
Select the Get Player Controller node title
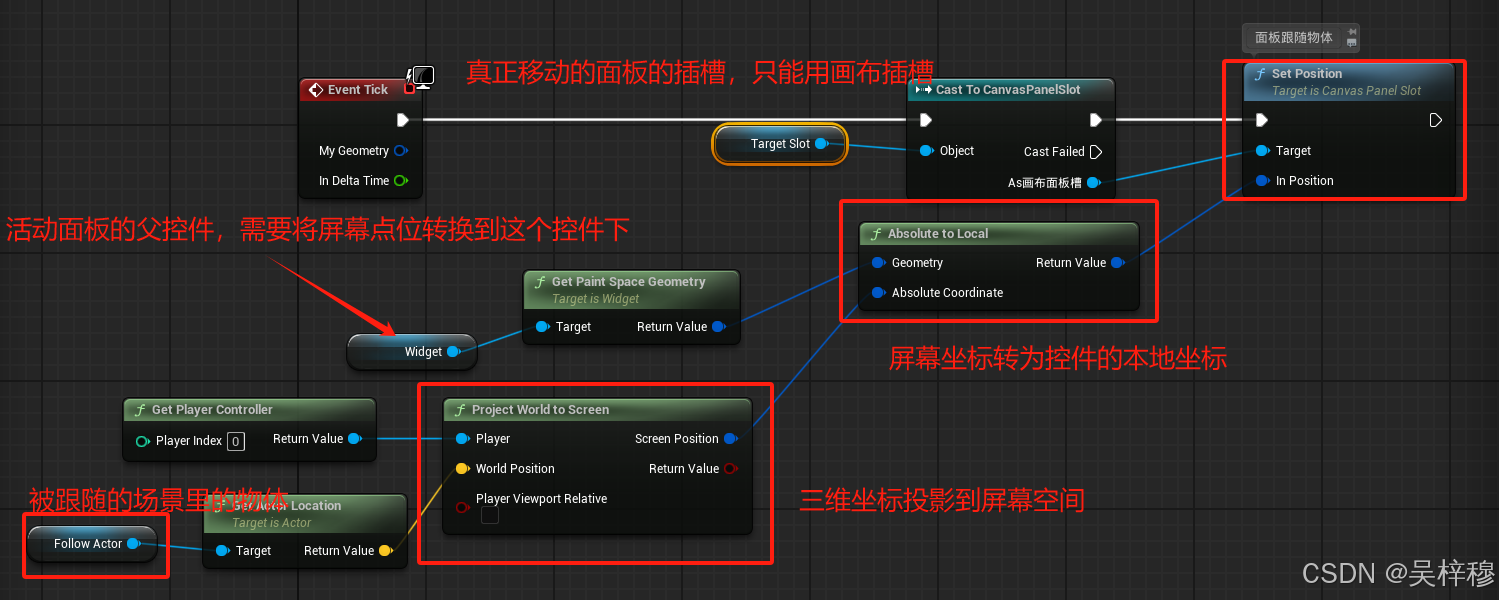point(212,410)
